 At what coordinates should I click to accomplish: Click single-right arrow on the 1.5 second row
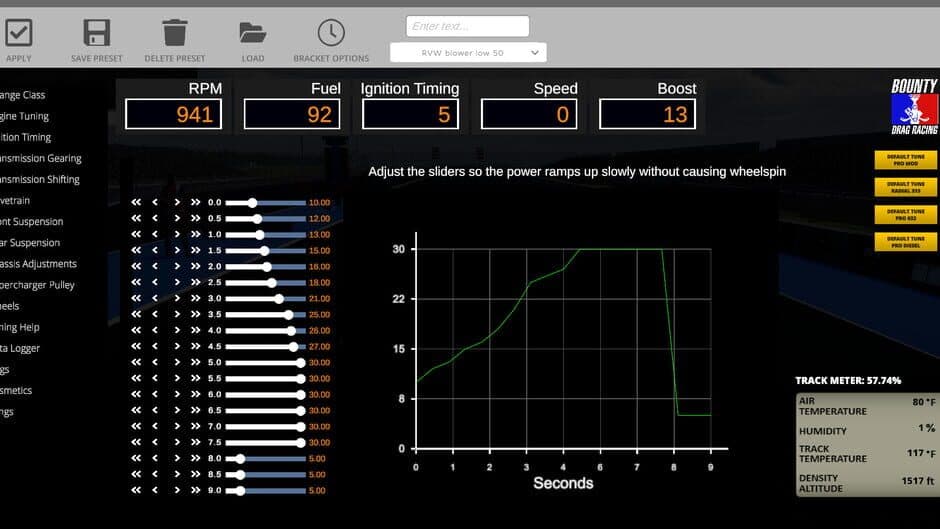[177, 251]
